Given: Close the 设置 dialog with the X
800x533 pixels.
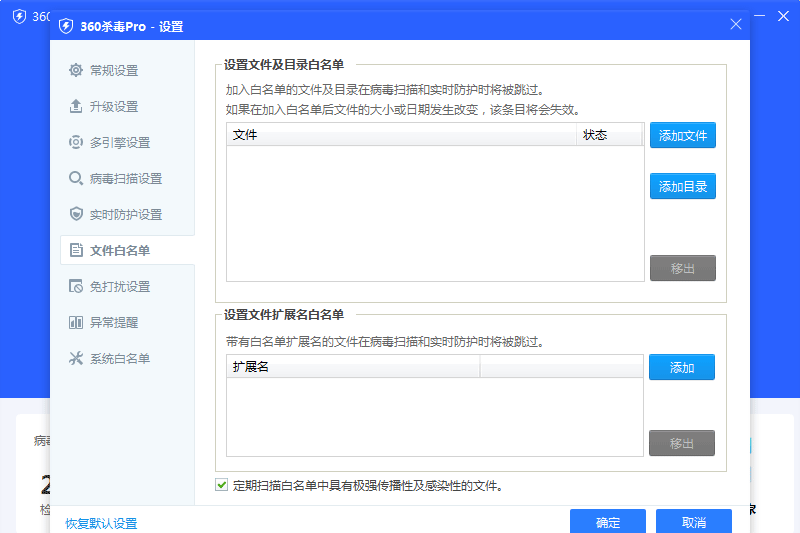Looking at the screenshot, I should tap(735, 24).
